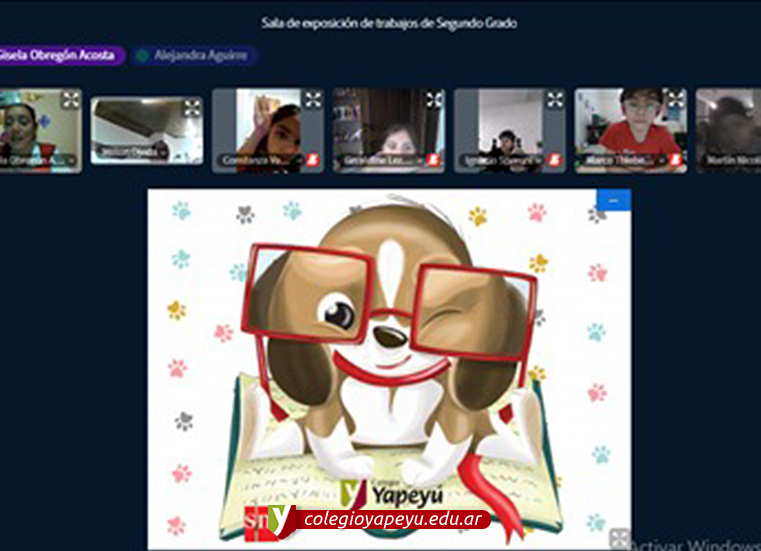Select Martín Nicolás's webcam thumbnail
The height and width of the screenshot is (551, 761).
728,130
